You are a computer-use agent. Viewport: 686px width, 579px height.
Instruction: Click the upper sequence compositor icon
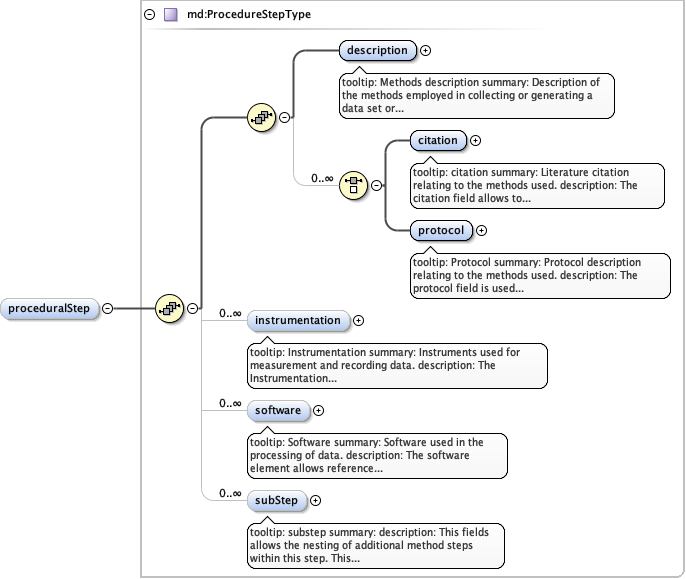261,117
